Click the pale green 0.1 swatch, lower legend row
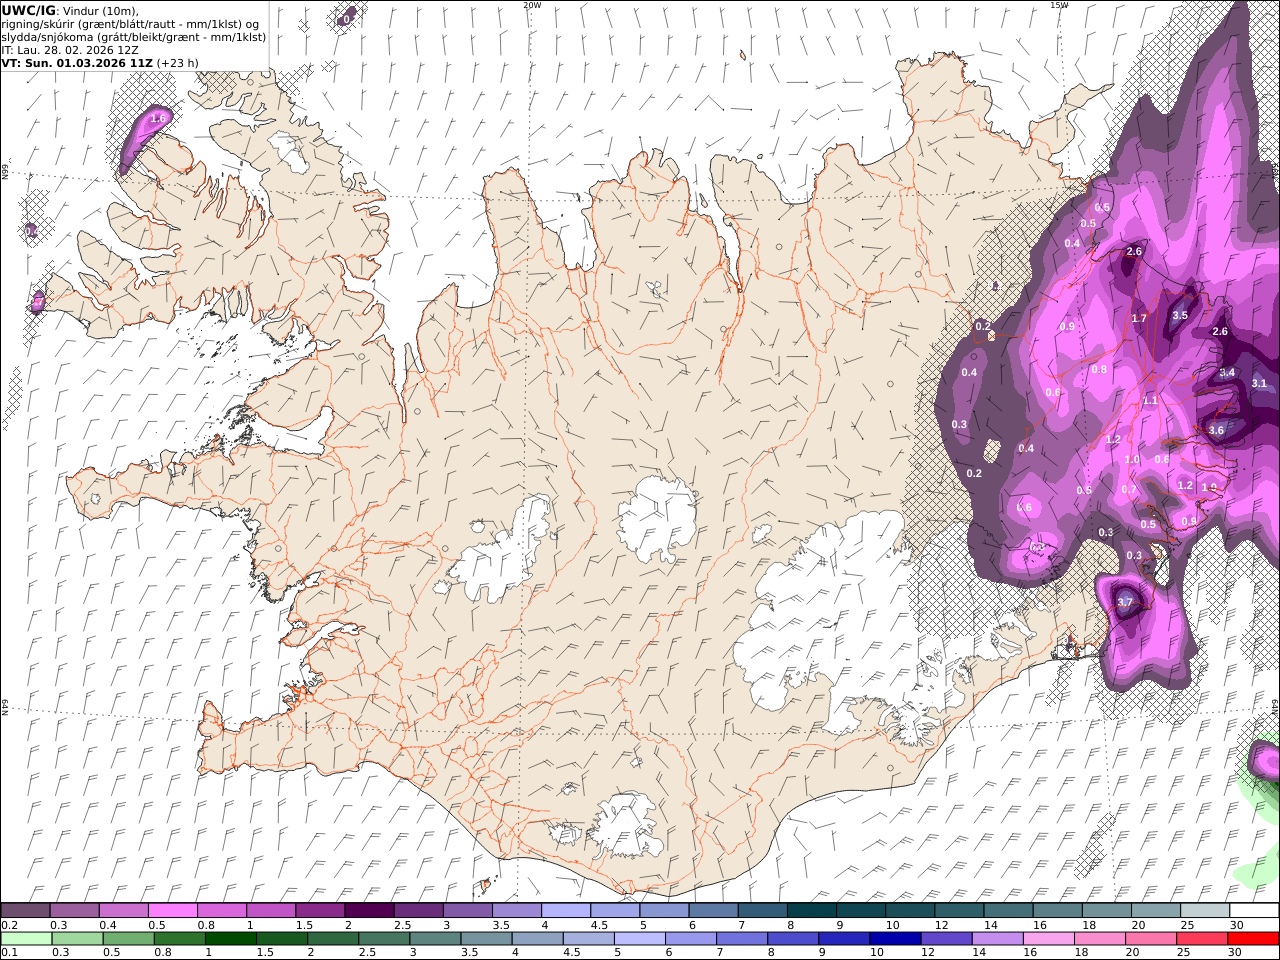This screenshot has height=960, width=1280. click(26, 939)
